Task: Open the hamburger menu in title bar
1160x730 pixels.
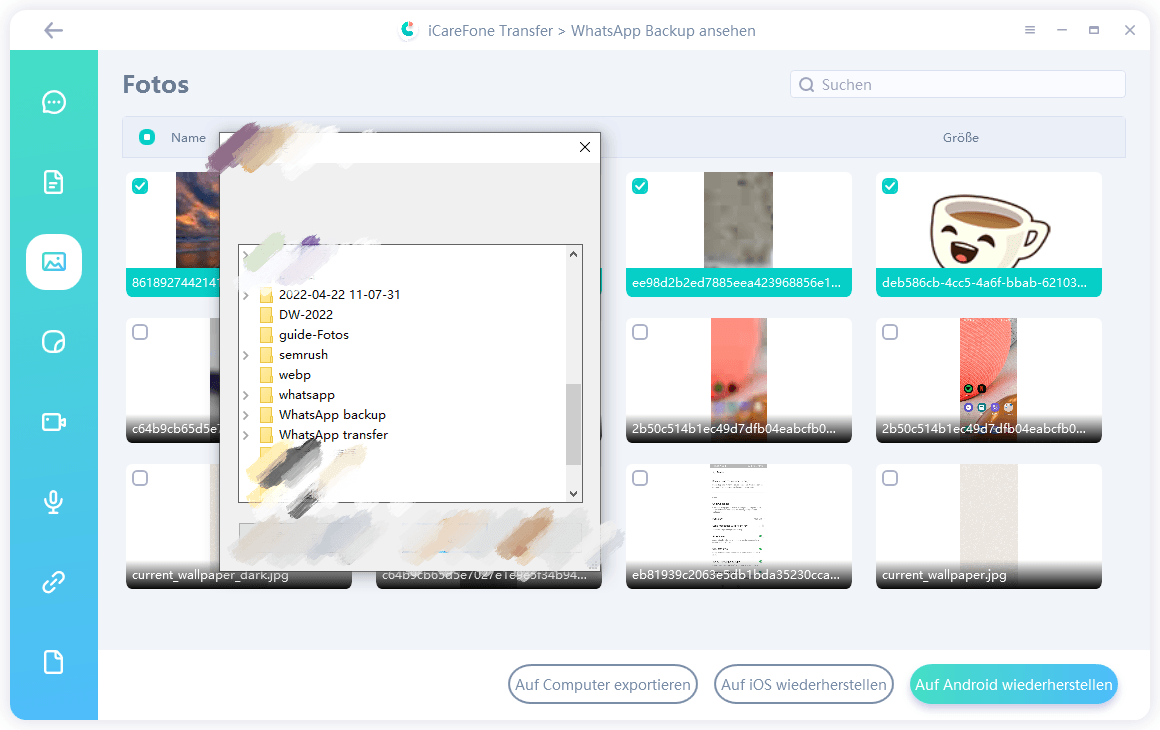Action: click(x=1030, y=30)
